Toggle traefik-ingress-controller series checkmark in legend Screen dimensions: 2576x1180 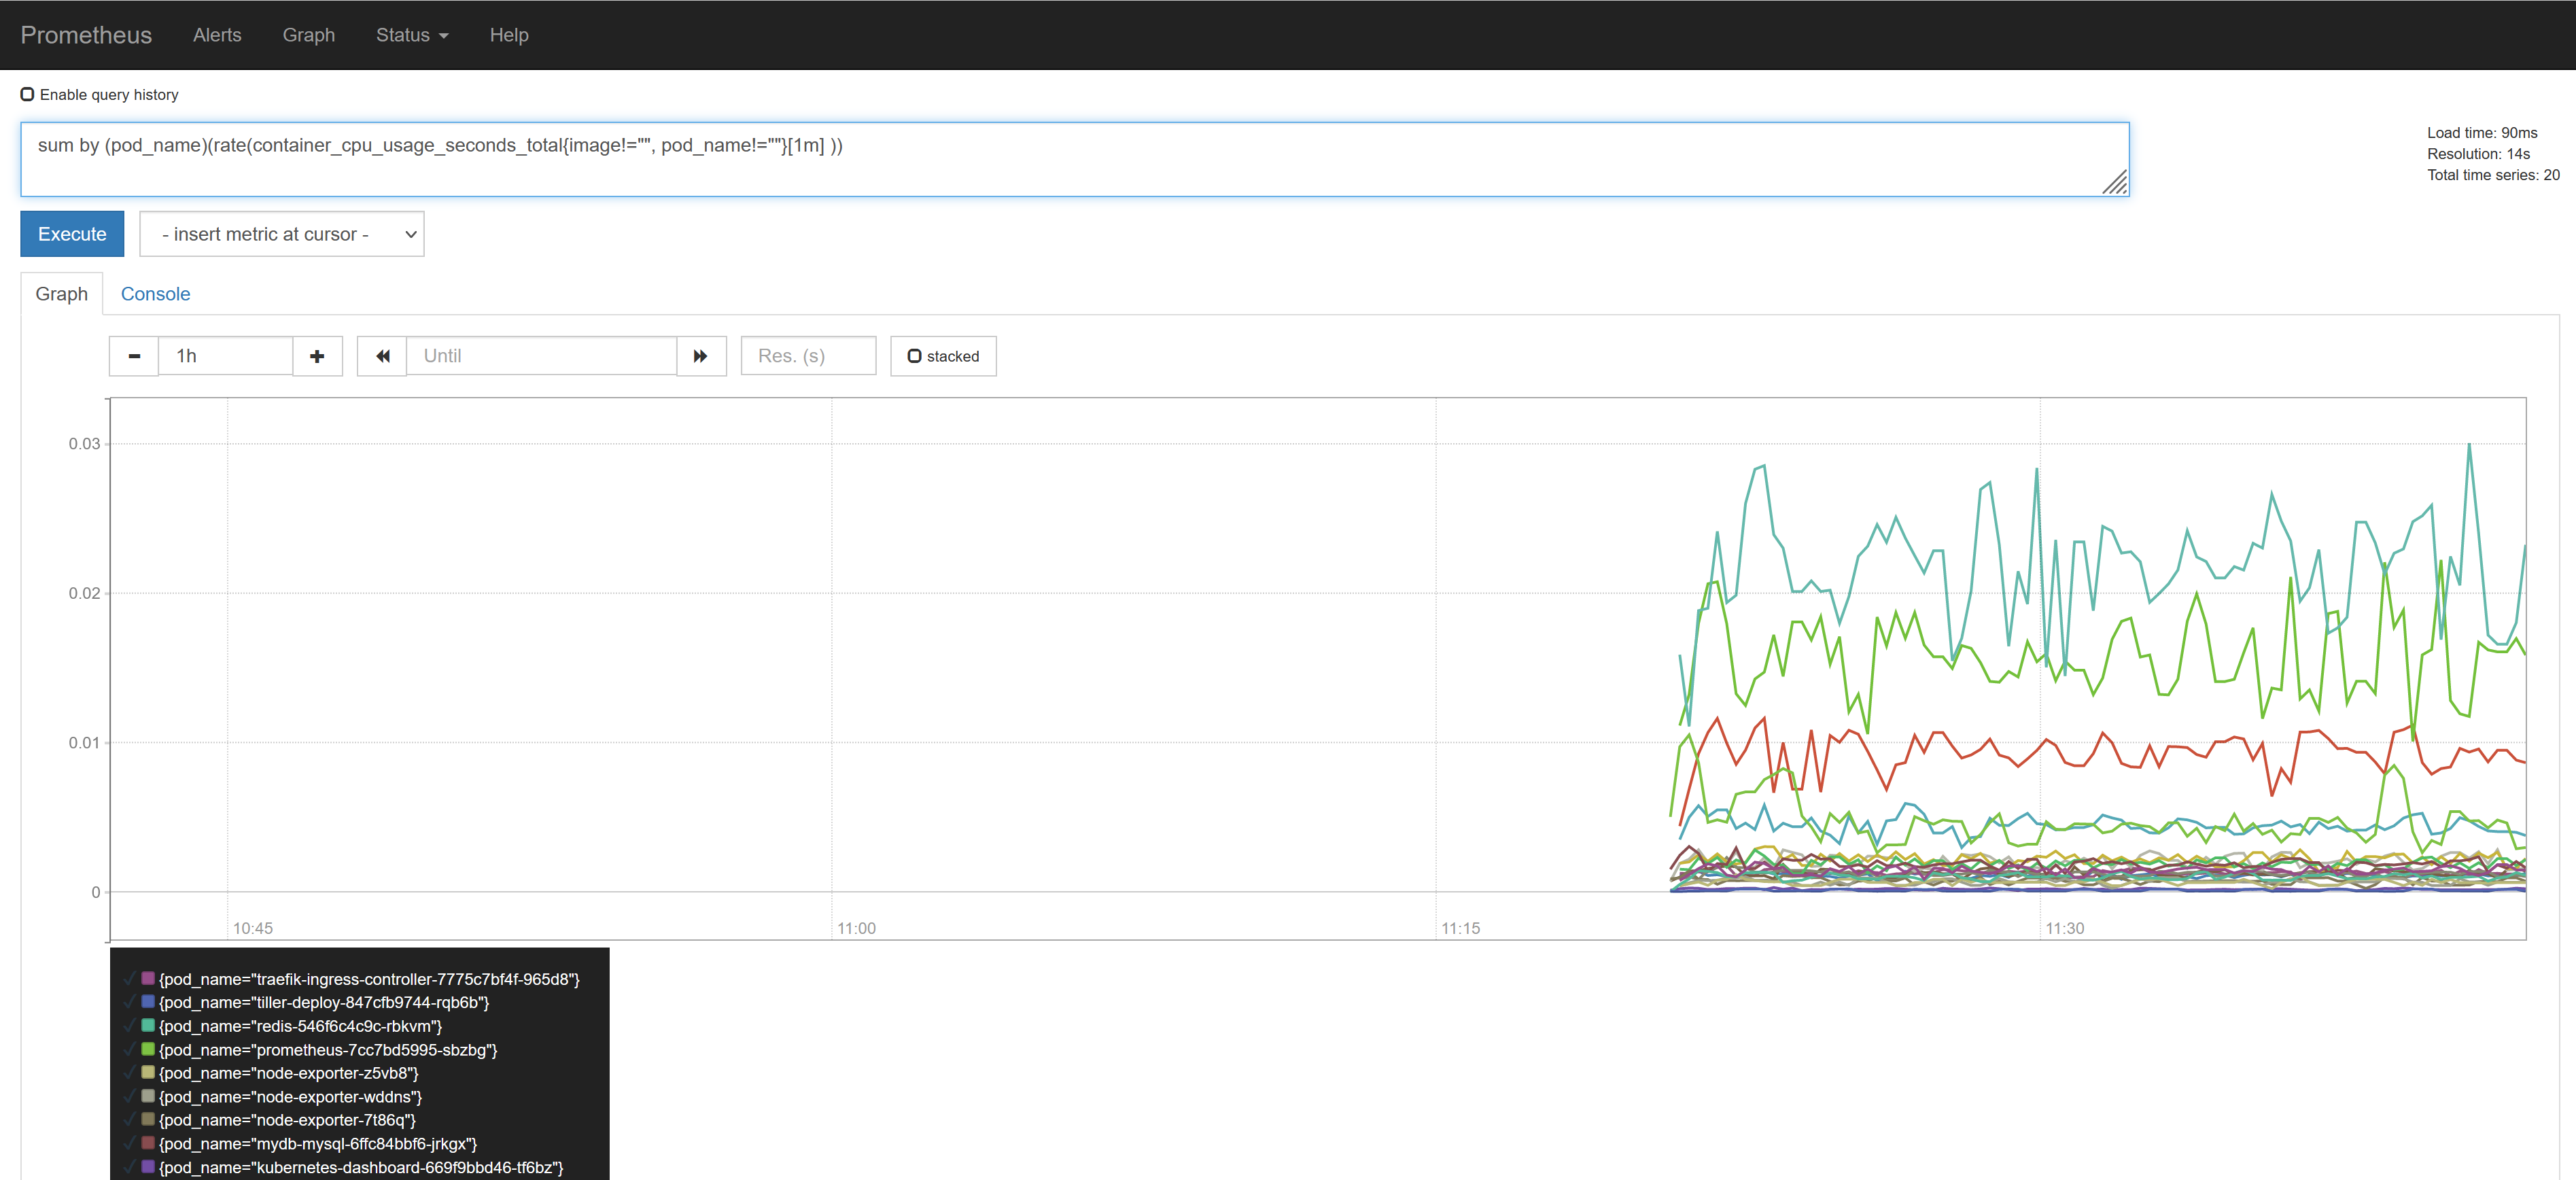130,978
